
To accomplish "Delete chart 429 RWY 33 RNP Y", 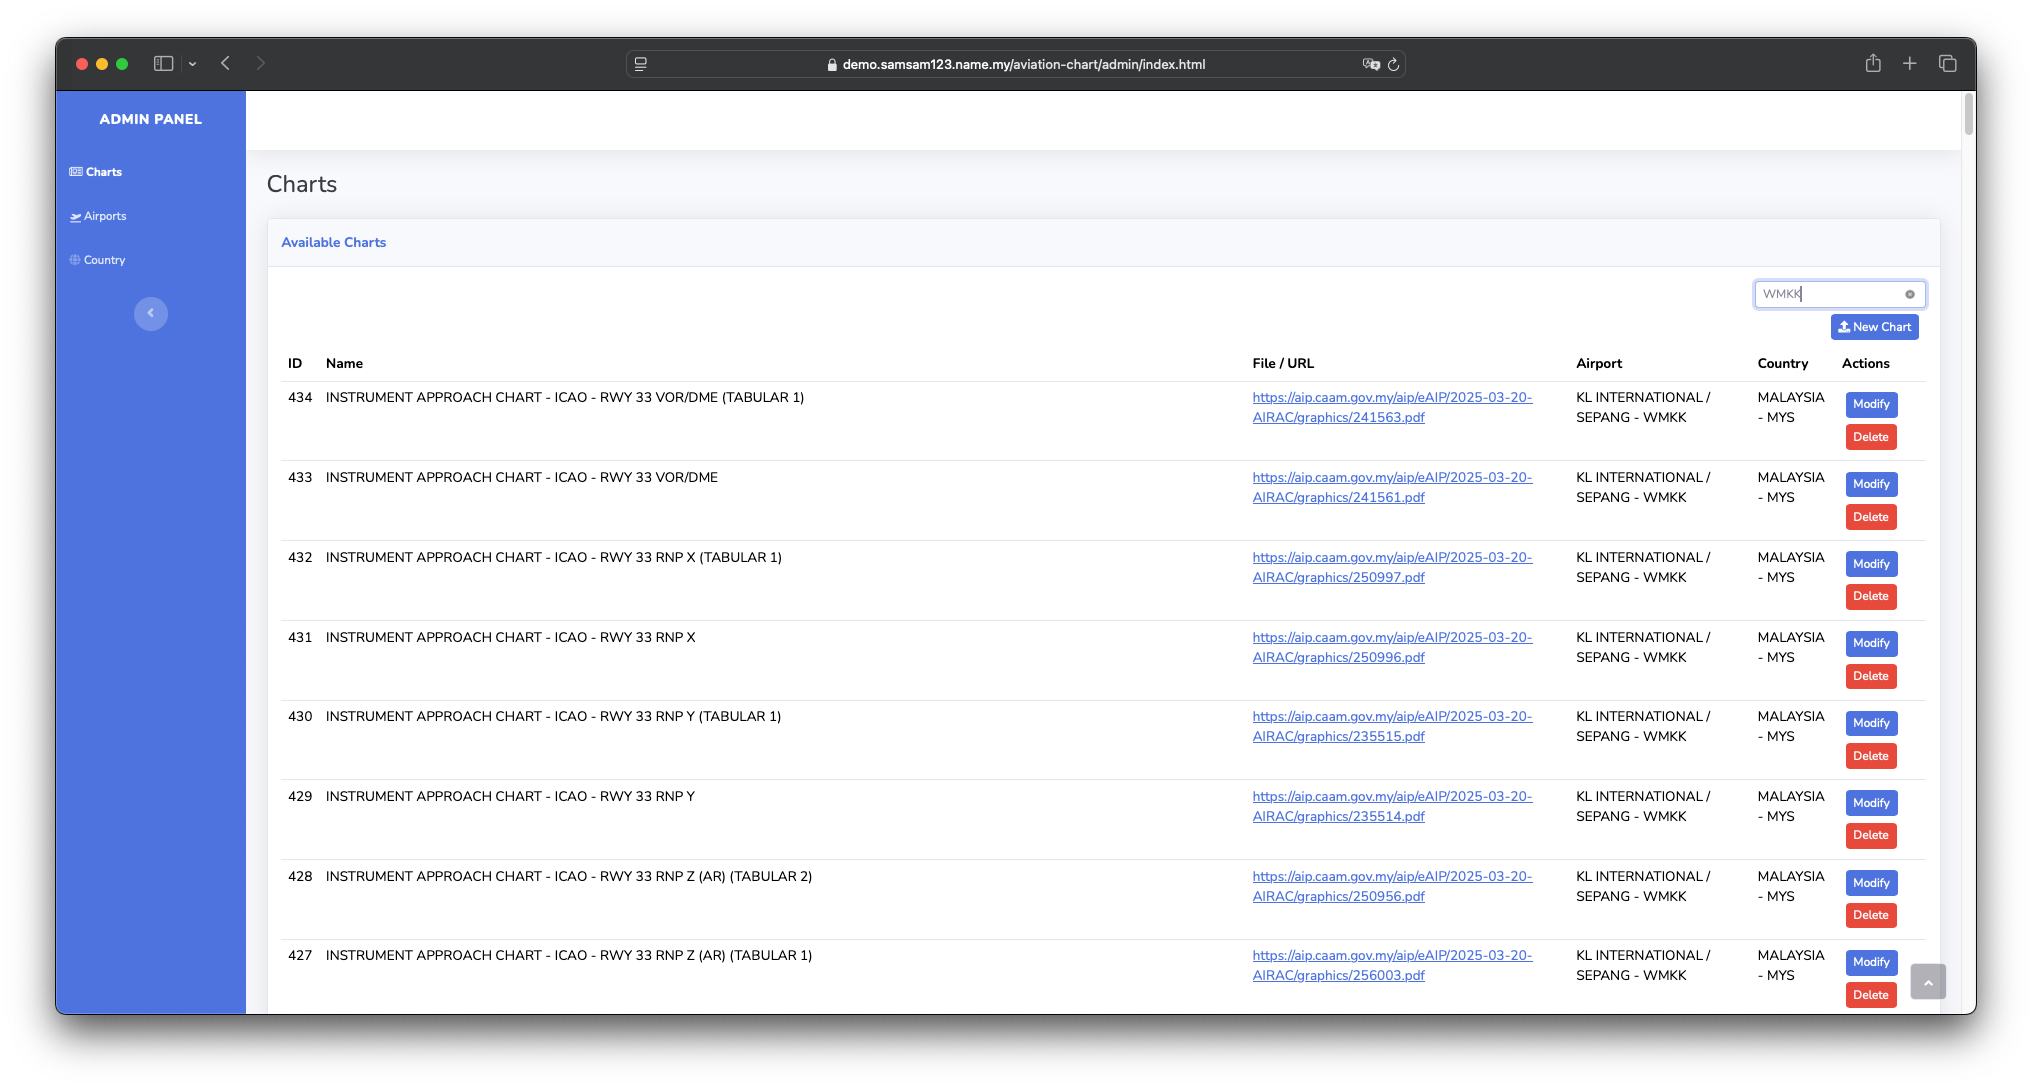I will click(x=1870, y=835).
